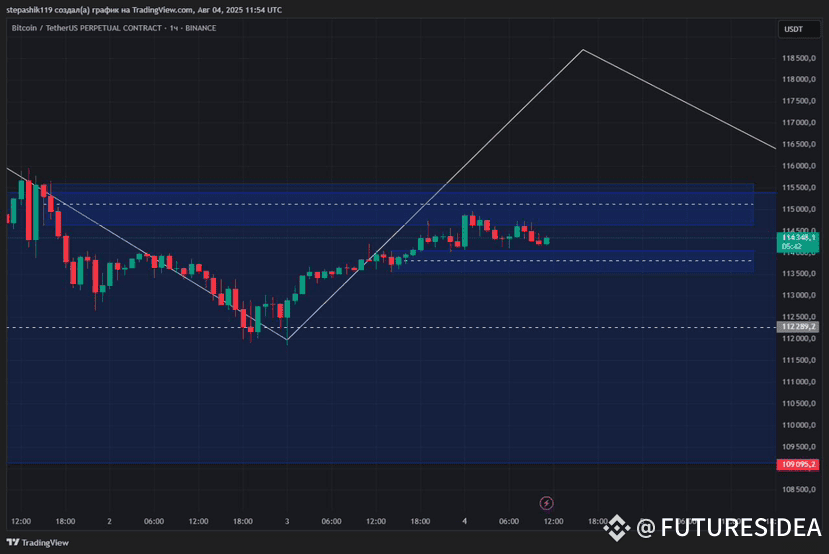Open the TradingView logo link
This screenshot has width=829, height=554.
coord(38,542)
